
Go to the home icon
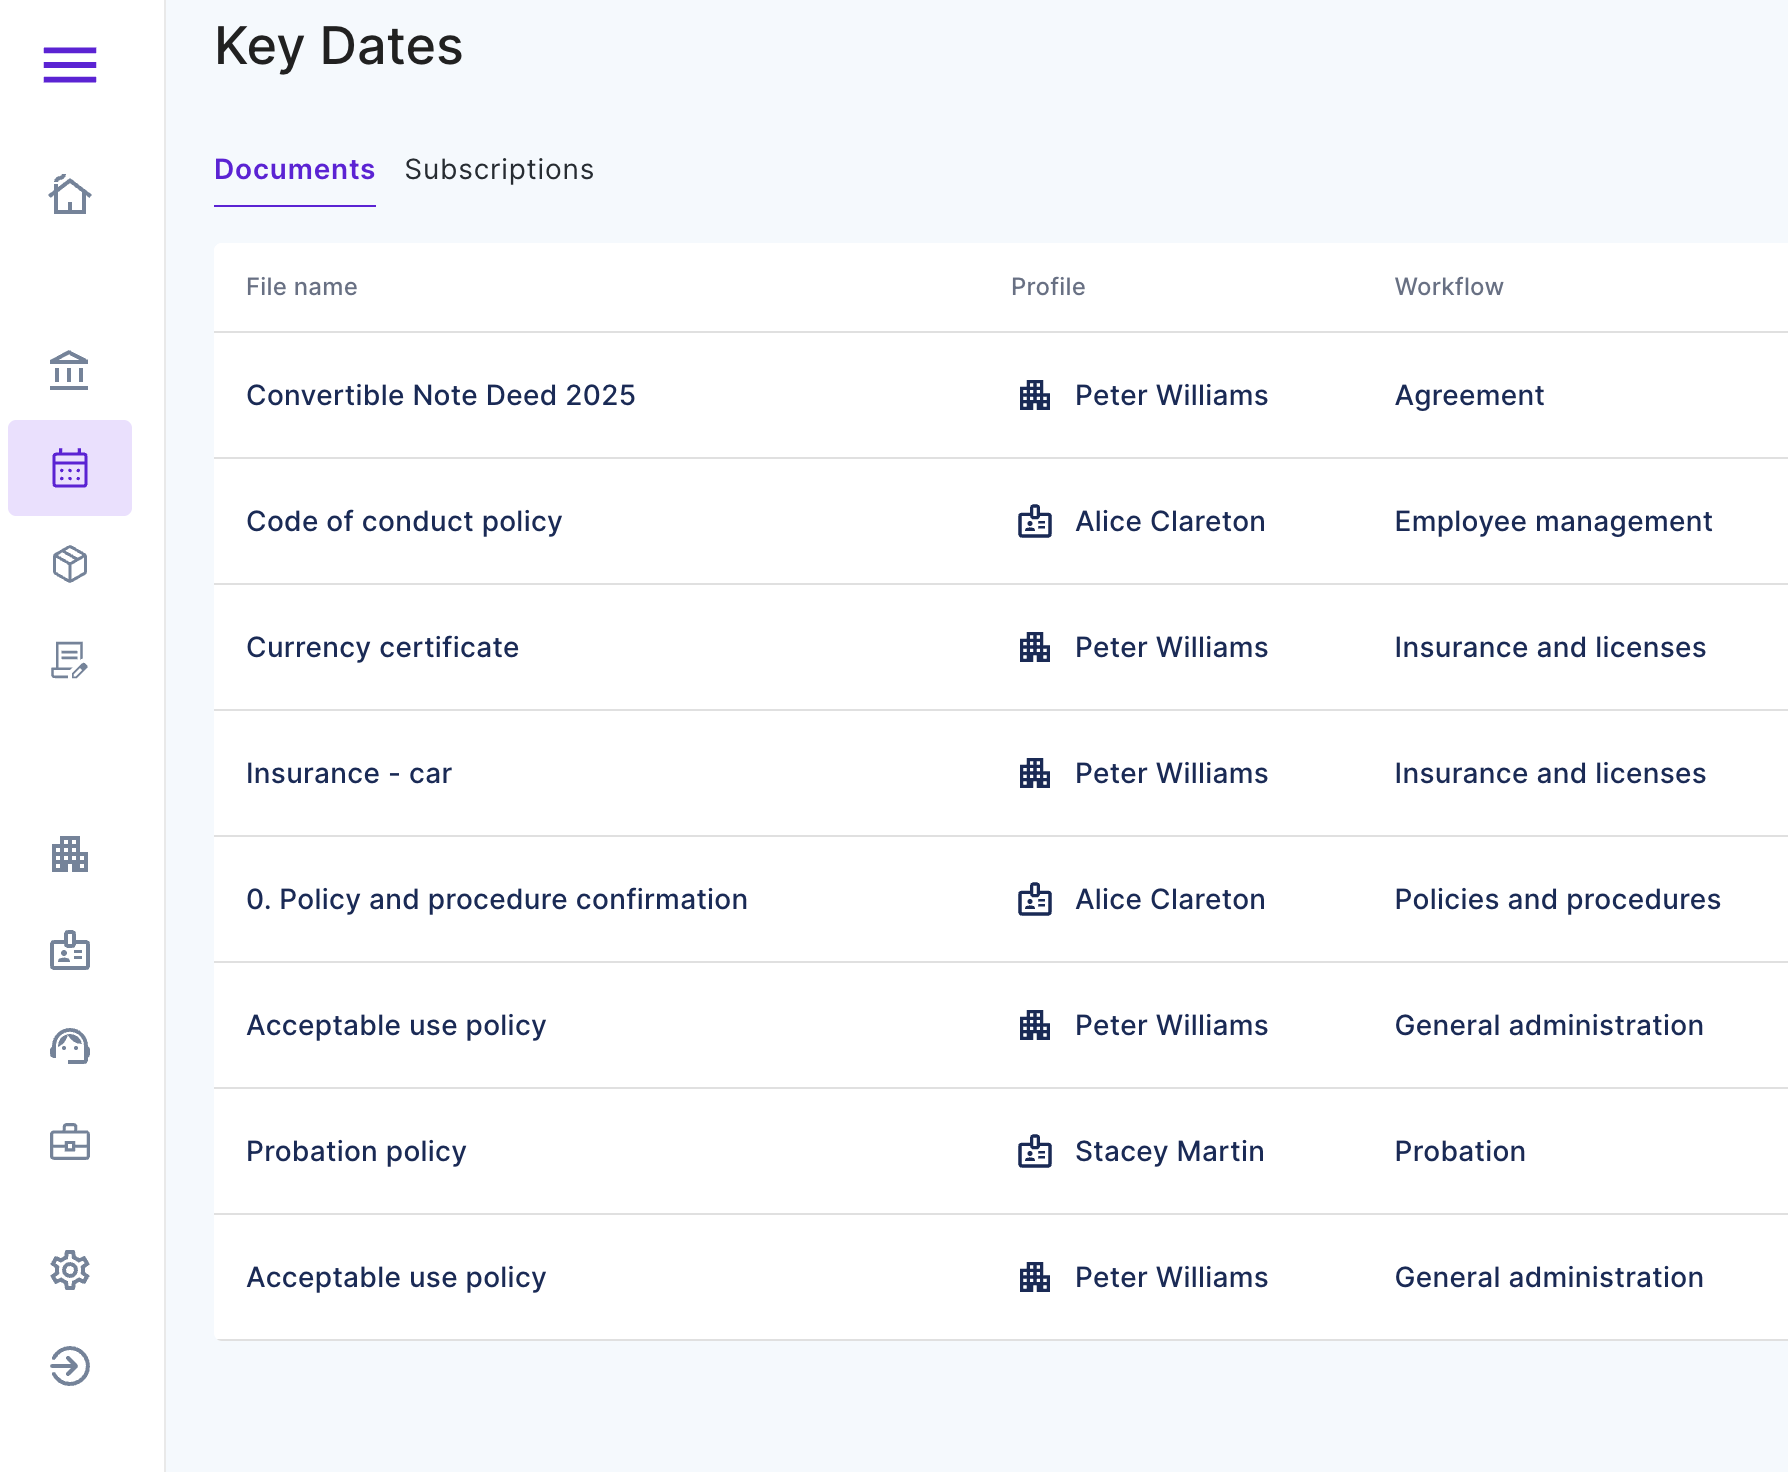tap(70, 195)
